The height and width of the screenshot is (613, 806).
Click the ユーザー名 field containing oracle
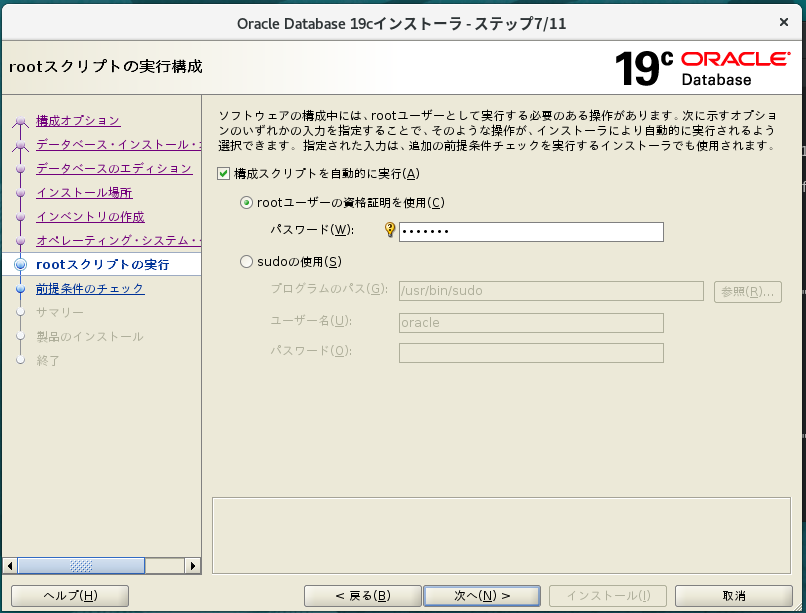531,323
